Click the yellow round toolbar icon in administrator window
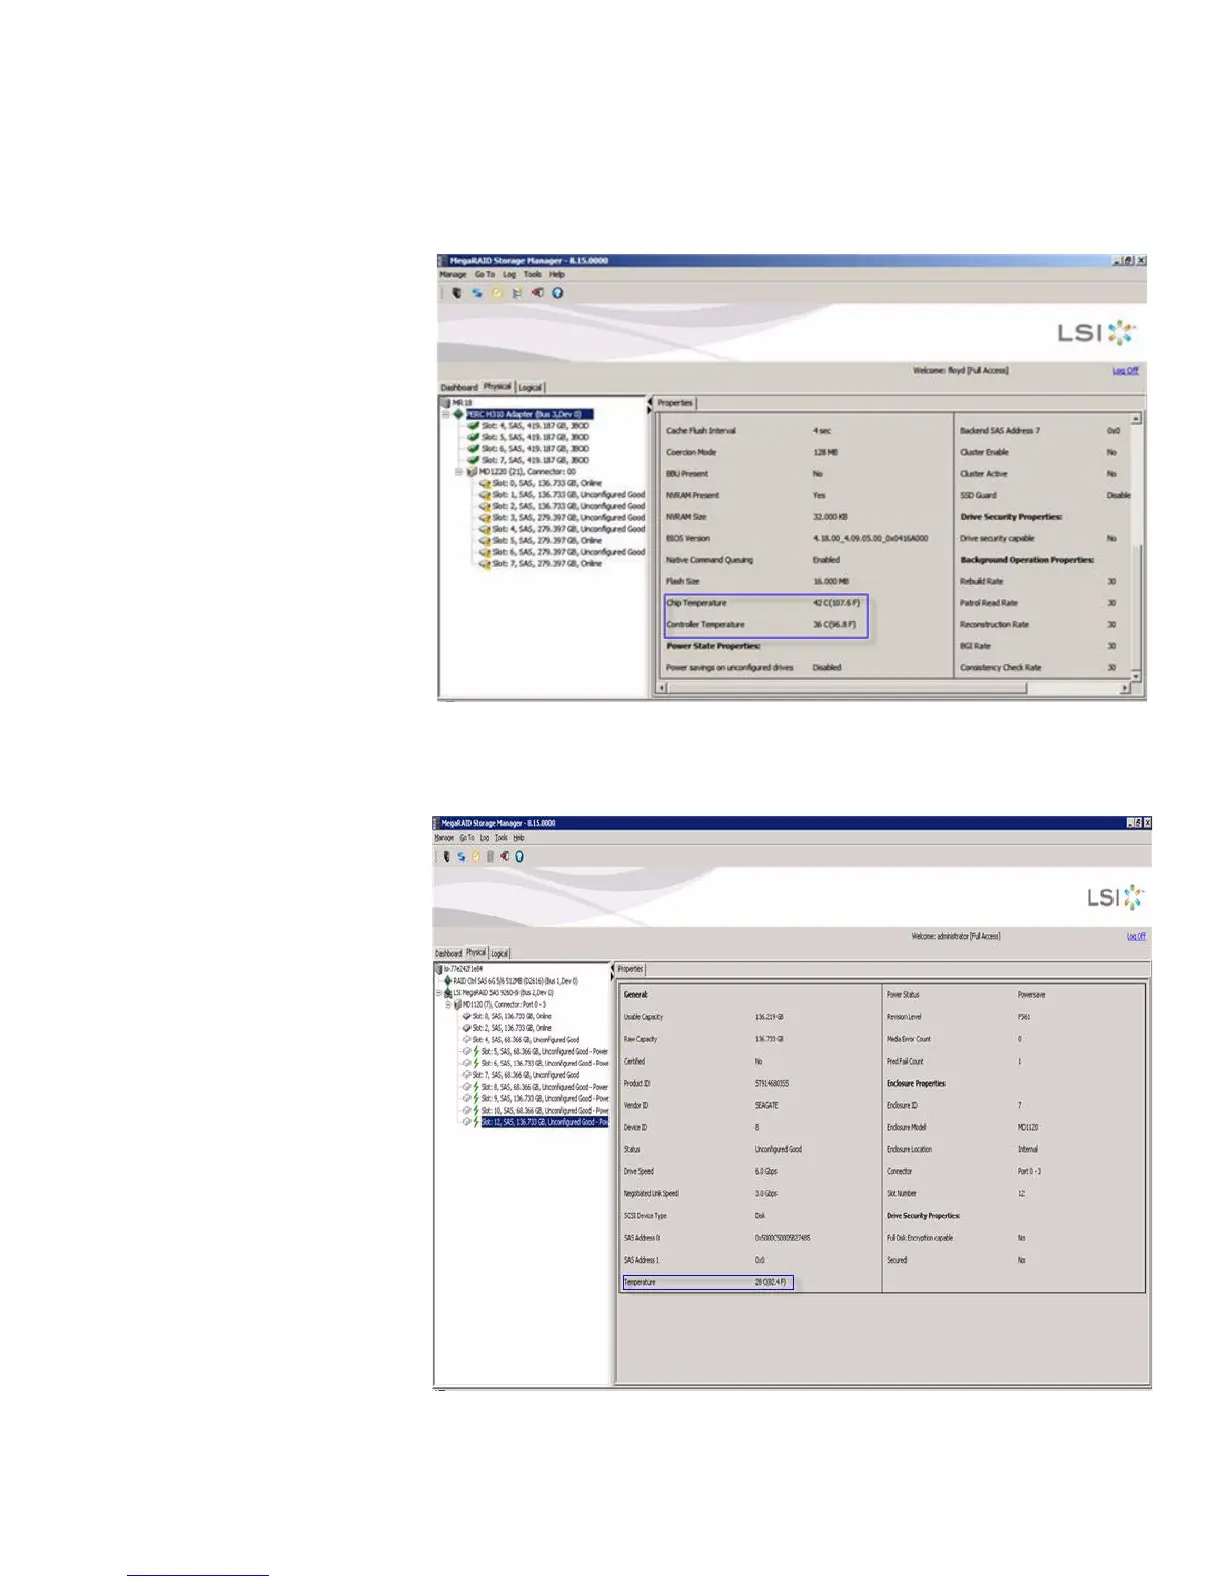 (476, 856)
